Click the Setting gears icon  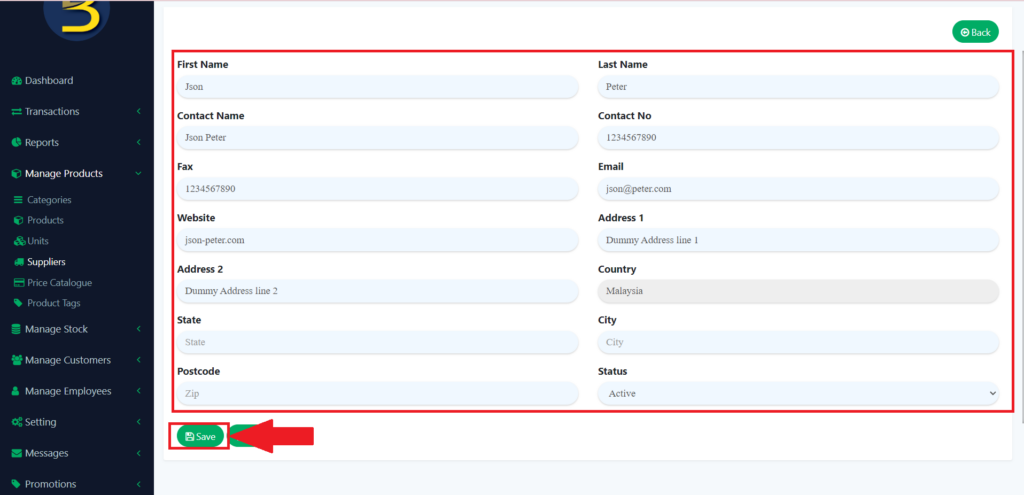16,422
